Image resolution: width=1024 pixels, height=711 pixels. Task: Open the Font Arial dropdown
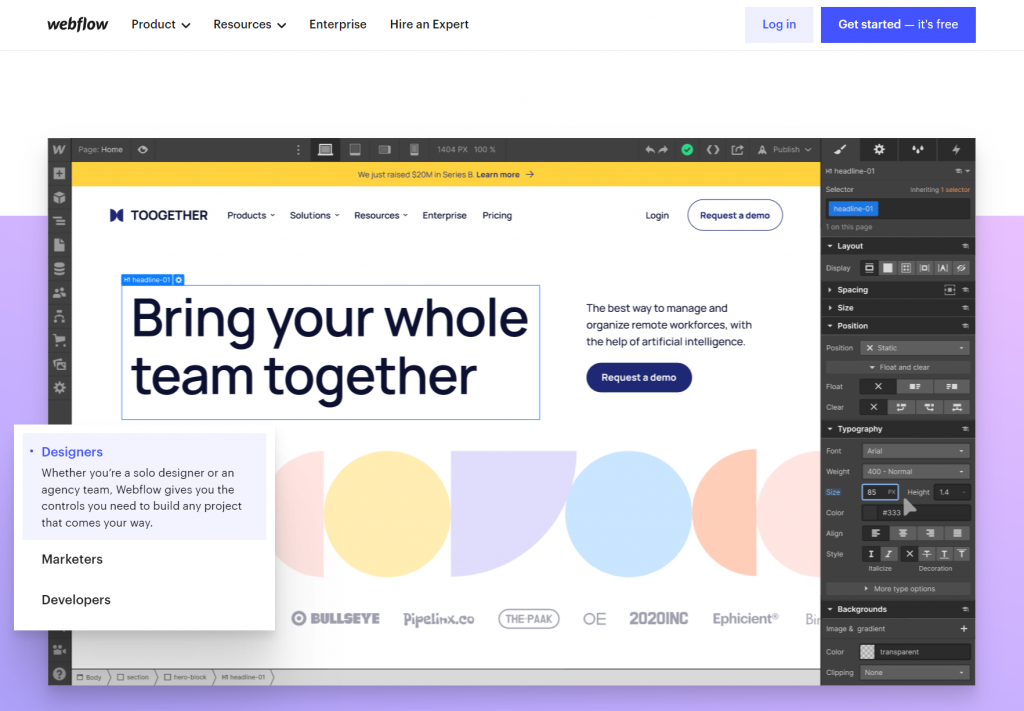click(916, 451)
